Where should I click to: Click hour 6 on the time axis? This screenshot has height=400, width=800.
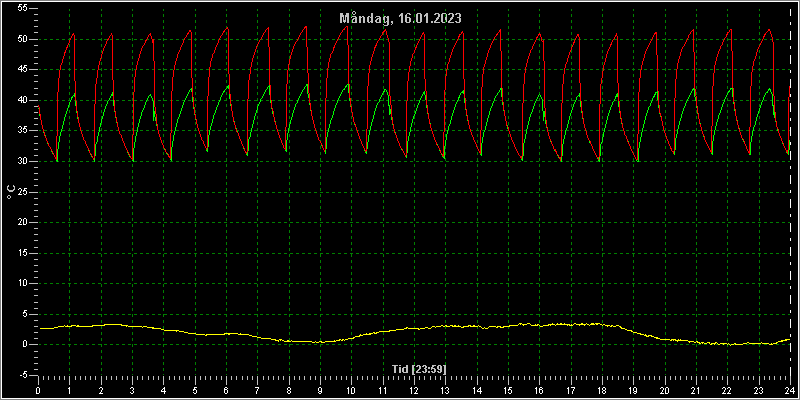tap(226, 390)
